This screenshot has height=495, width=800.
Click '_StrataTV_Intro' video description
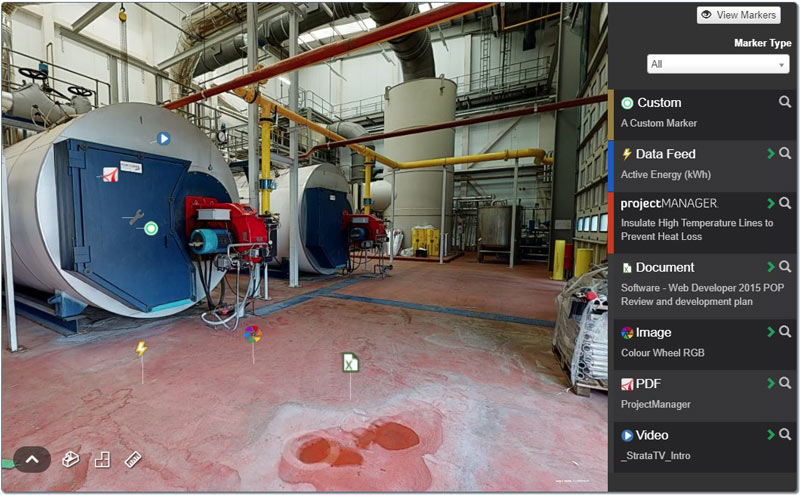656,456
